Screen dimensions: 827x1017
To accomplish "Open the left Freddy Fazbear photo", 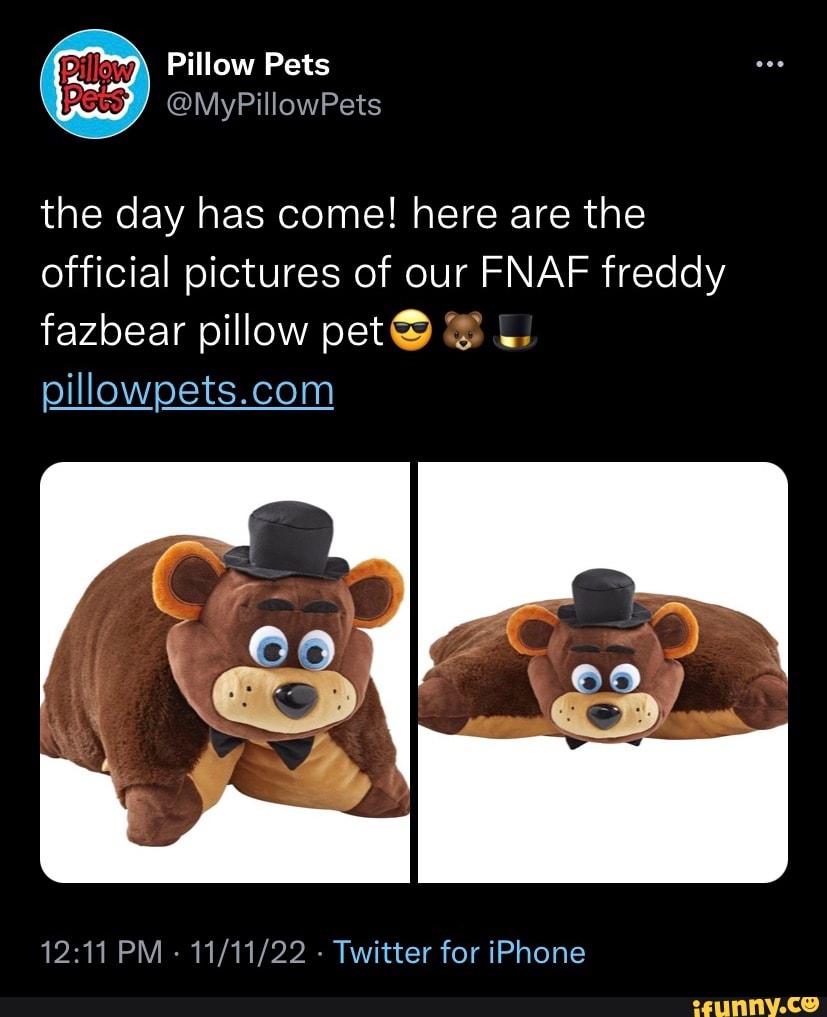I will coord(225,672).
